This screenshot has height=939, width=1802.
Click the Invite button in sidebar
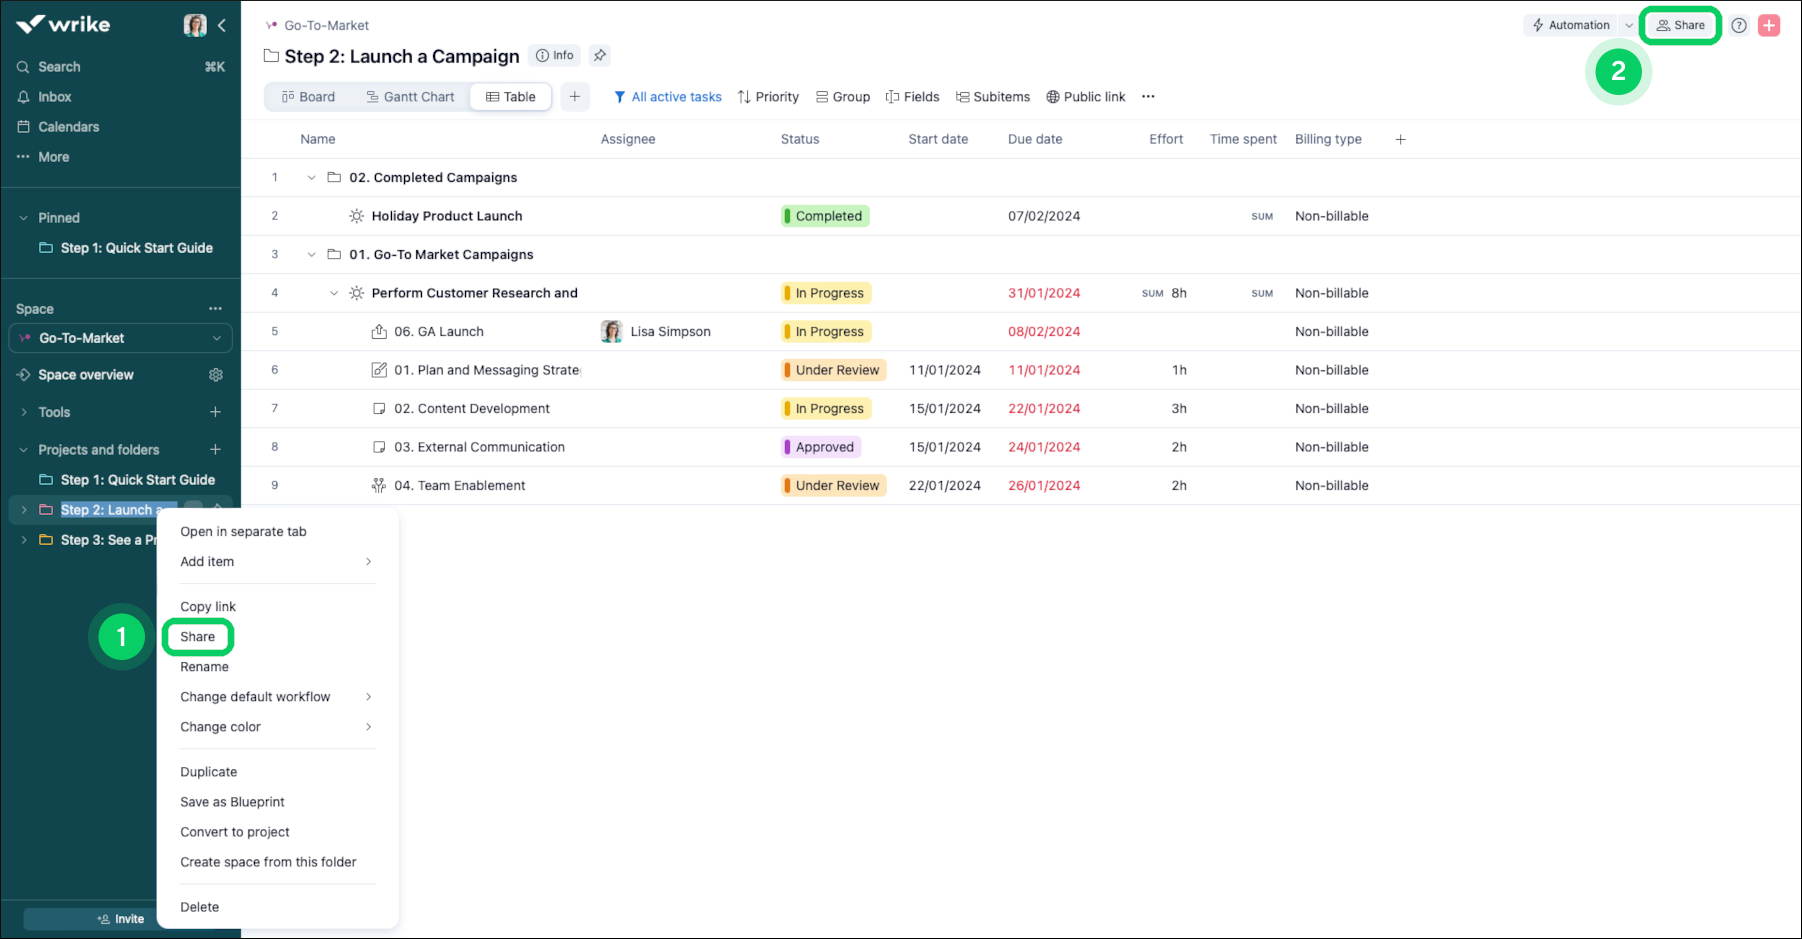point(120,919)
